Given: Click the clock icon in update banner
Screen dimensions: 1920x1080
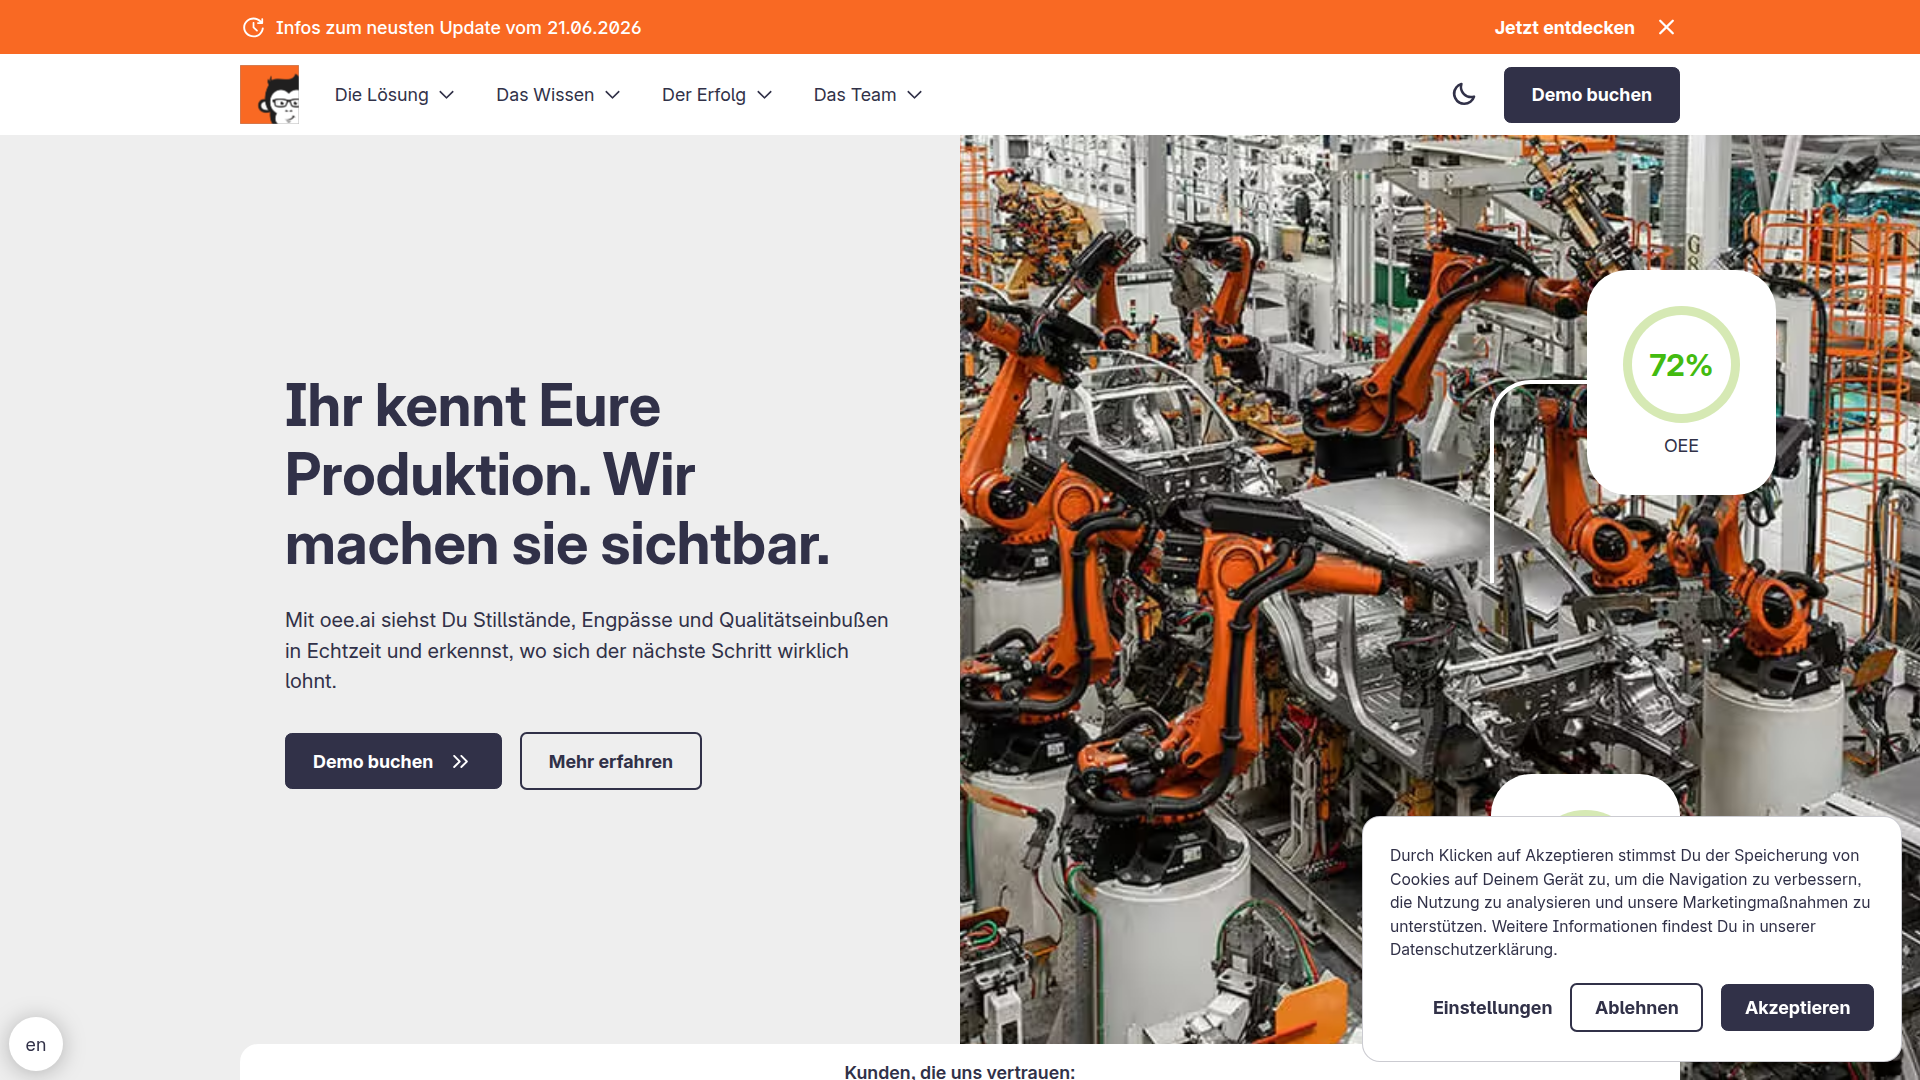Looking at the screenshot, I should 254,27.
